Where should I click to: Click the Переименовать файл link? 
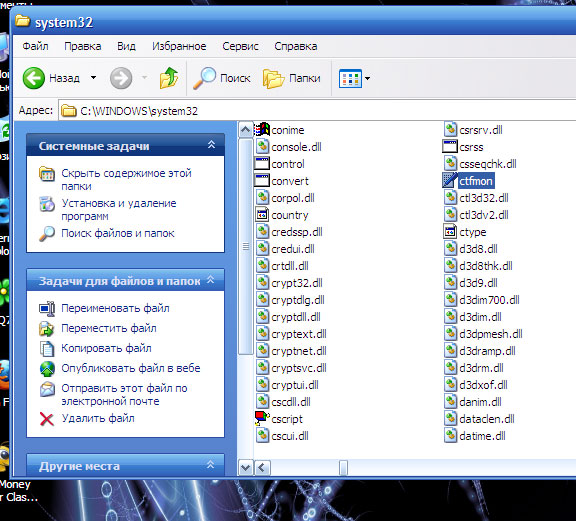[x=115, y=308]
